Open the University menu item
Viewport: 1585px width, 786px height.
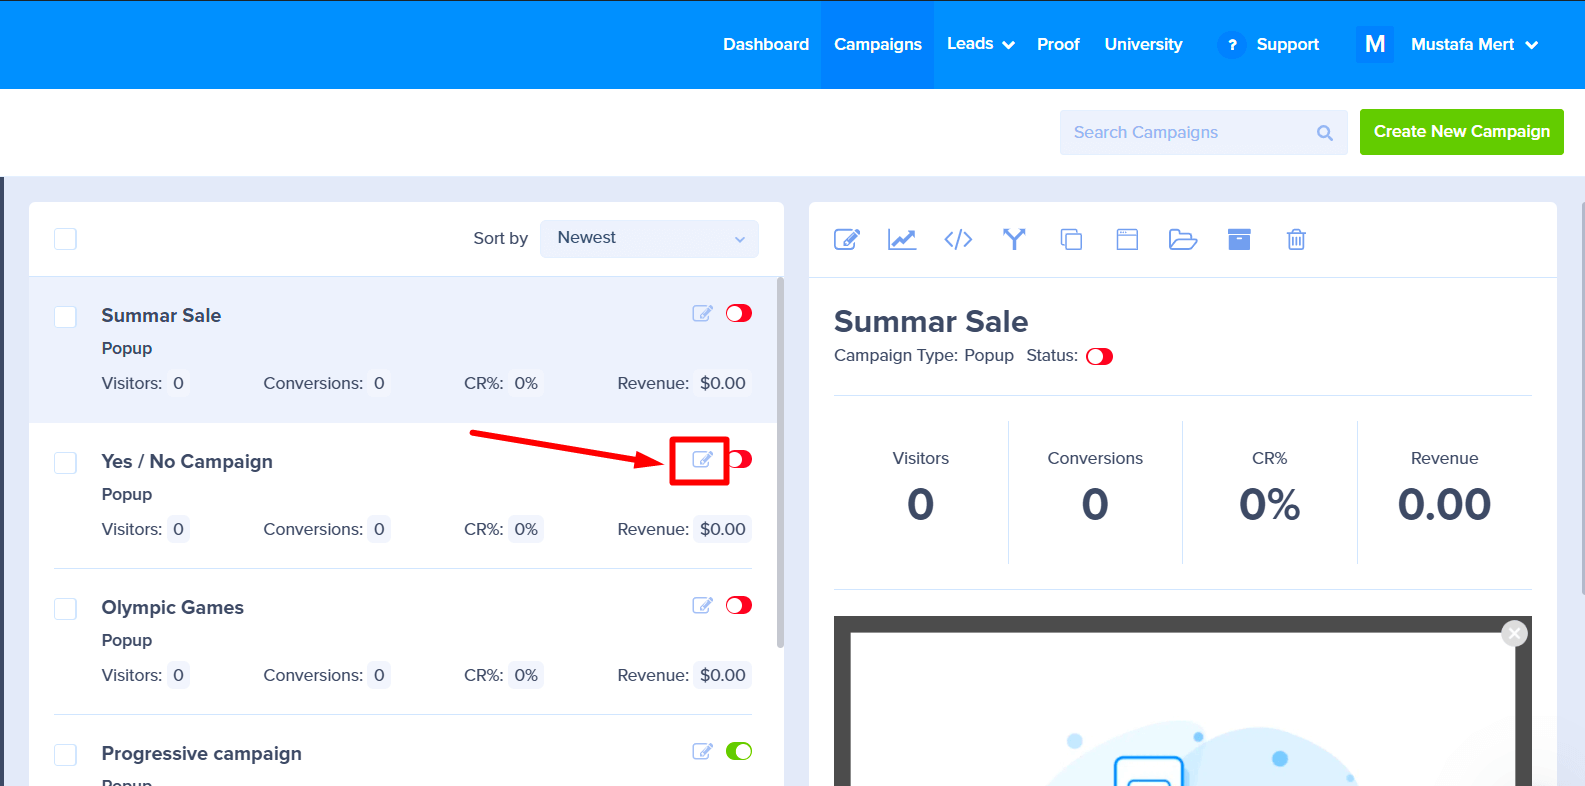coord(1143,44)
